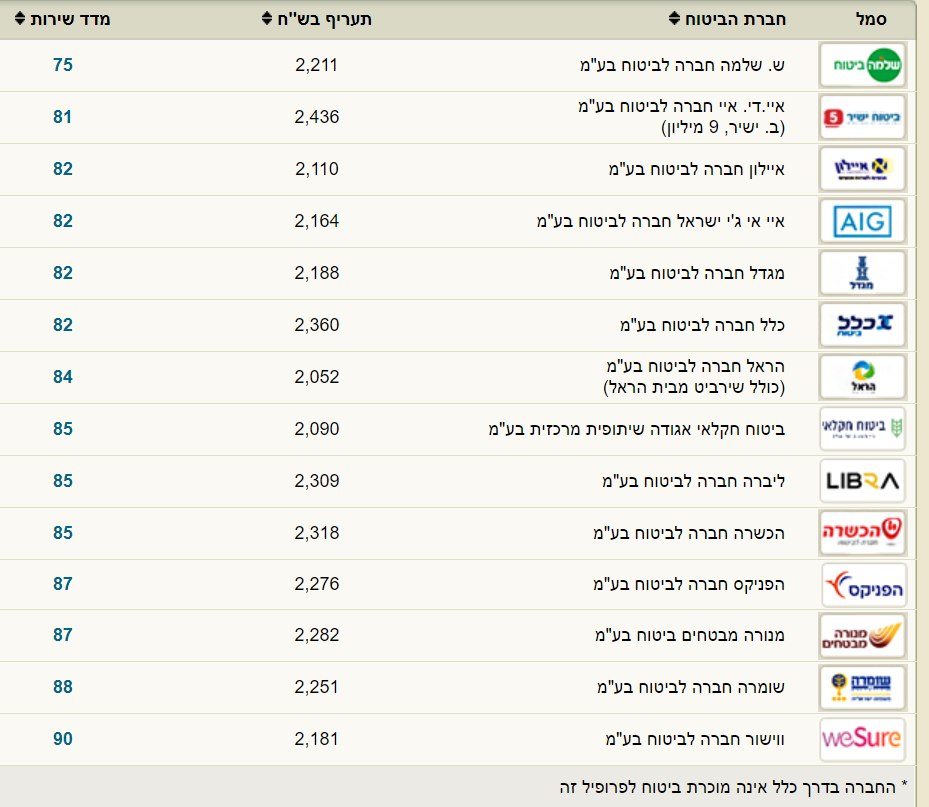Image resolution: width=929 pixels, height=807 pixels.
Task: Open service index 82 for AIG row
Action: [x=63, y=221]
